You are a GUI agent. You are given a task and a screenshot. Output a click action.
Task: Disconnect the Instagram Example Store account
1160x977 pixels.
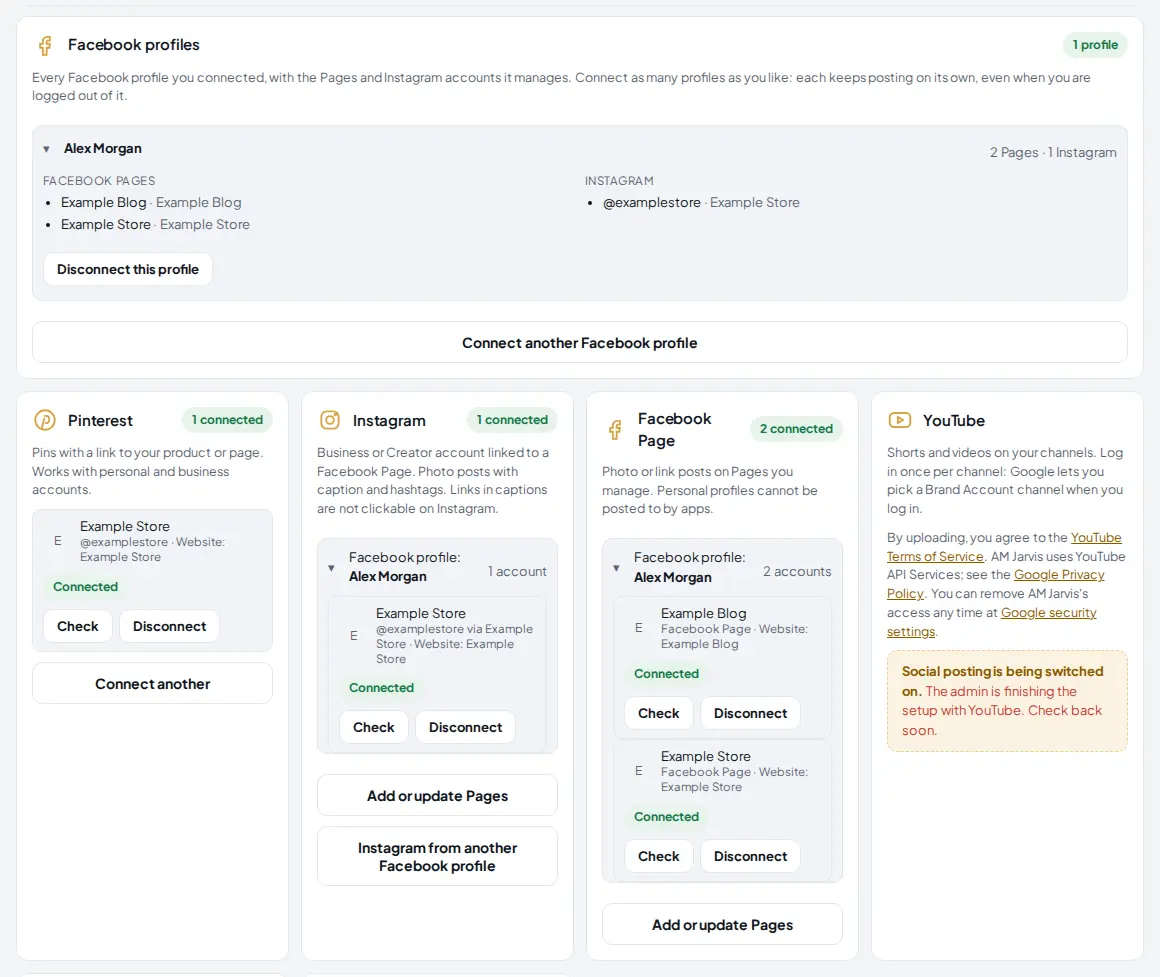[465, 727]
